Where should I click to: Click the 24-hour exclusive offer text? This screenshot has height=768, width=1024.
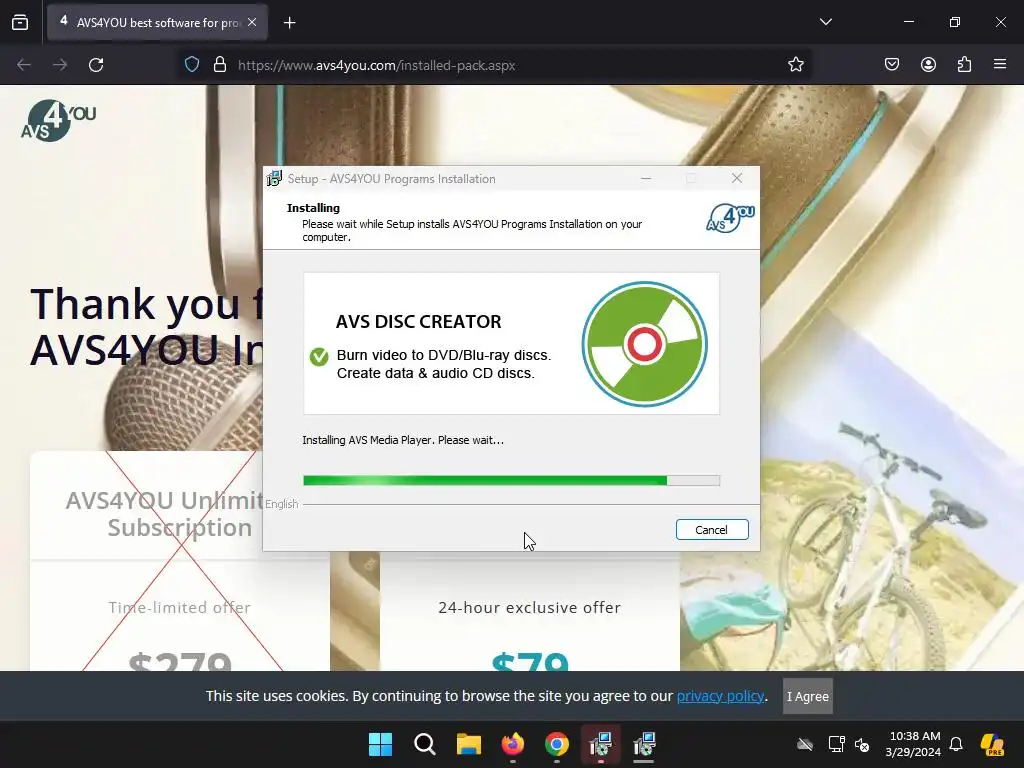(x=530, y=607)
